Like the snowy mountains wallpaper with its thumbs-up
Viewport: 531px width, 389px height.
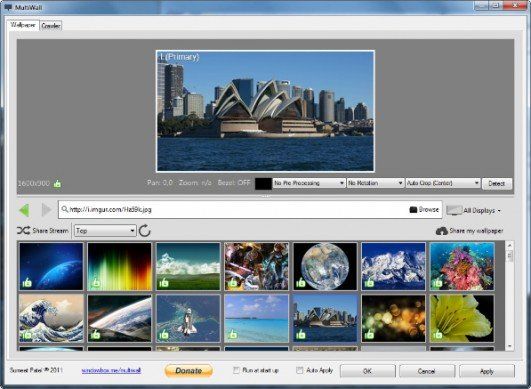click(369, 282)
